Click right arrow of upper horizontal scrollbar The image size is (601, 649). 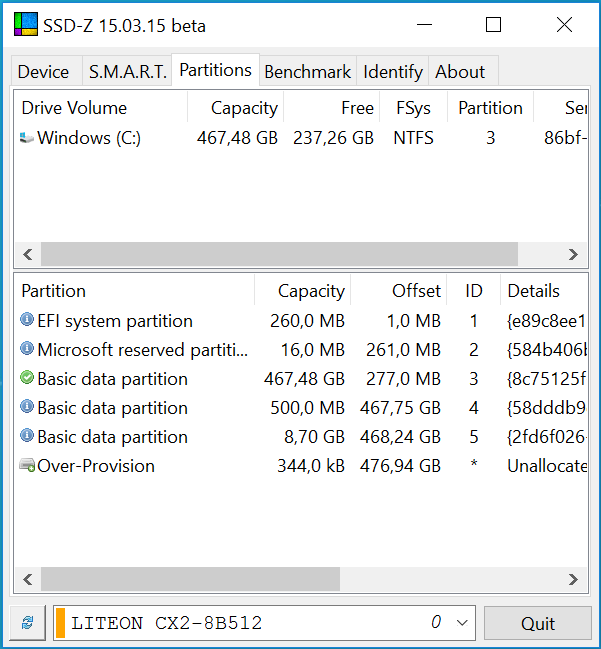pyautogui.click(x=573, y=254)
